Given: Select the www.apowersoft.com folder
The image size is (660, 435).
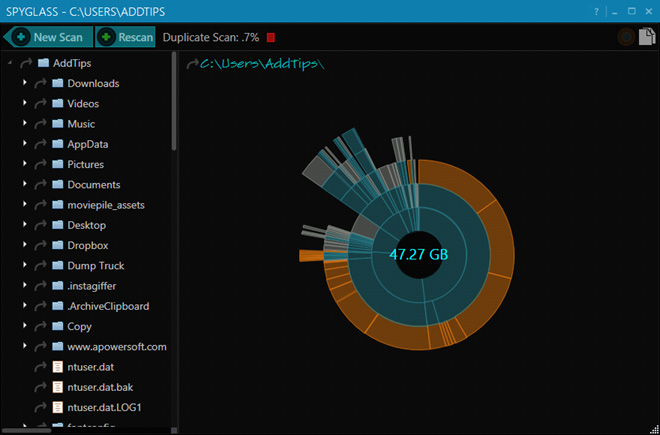Looking at the screenshot, I should tap(117, 347).
